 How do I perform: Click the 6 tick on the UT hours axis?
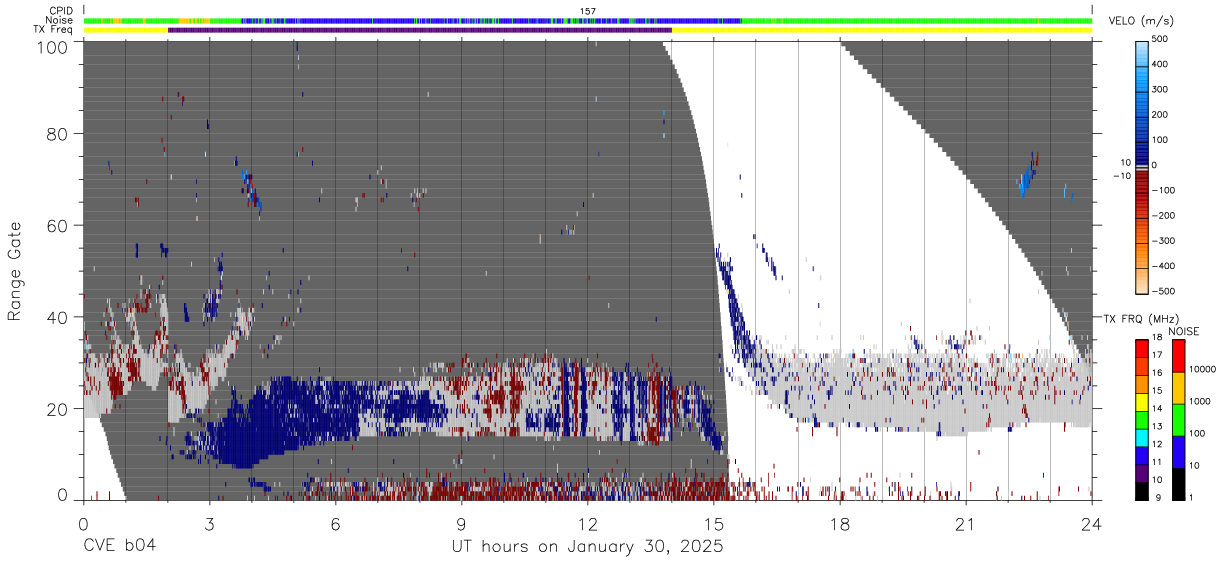coord(335,525)
